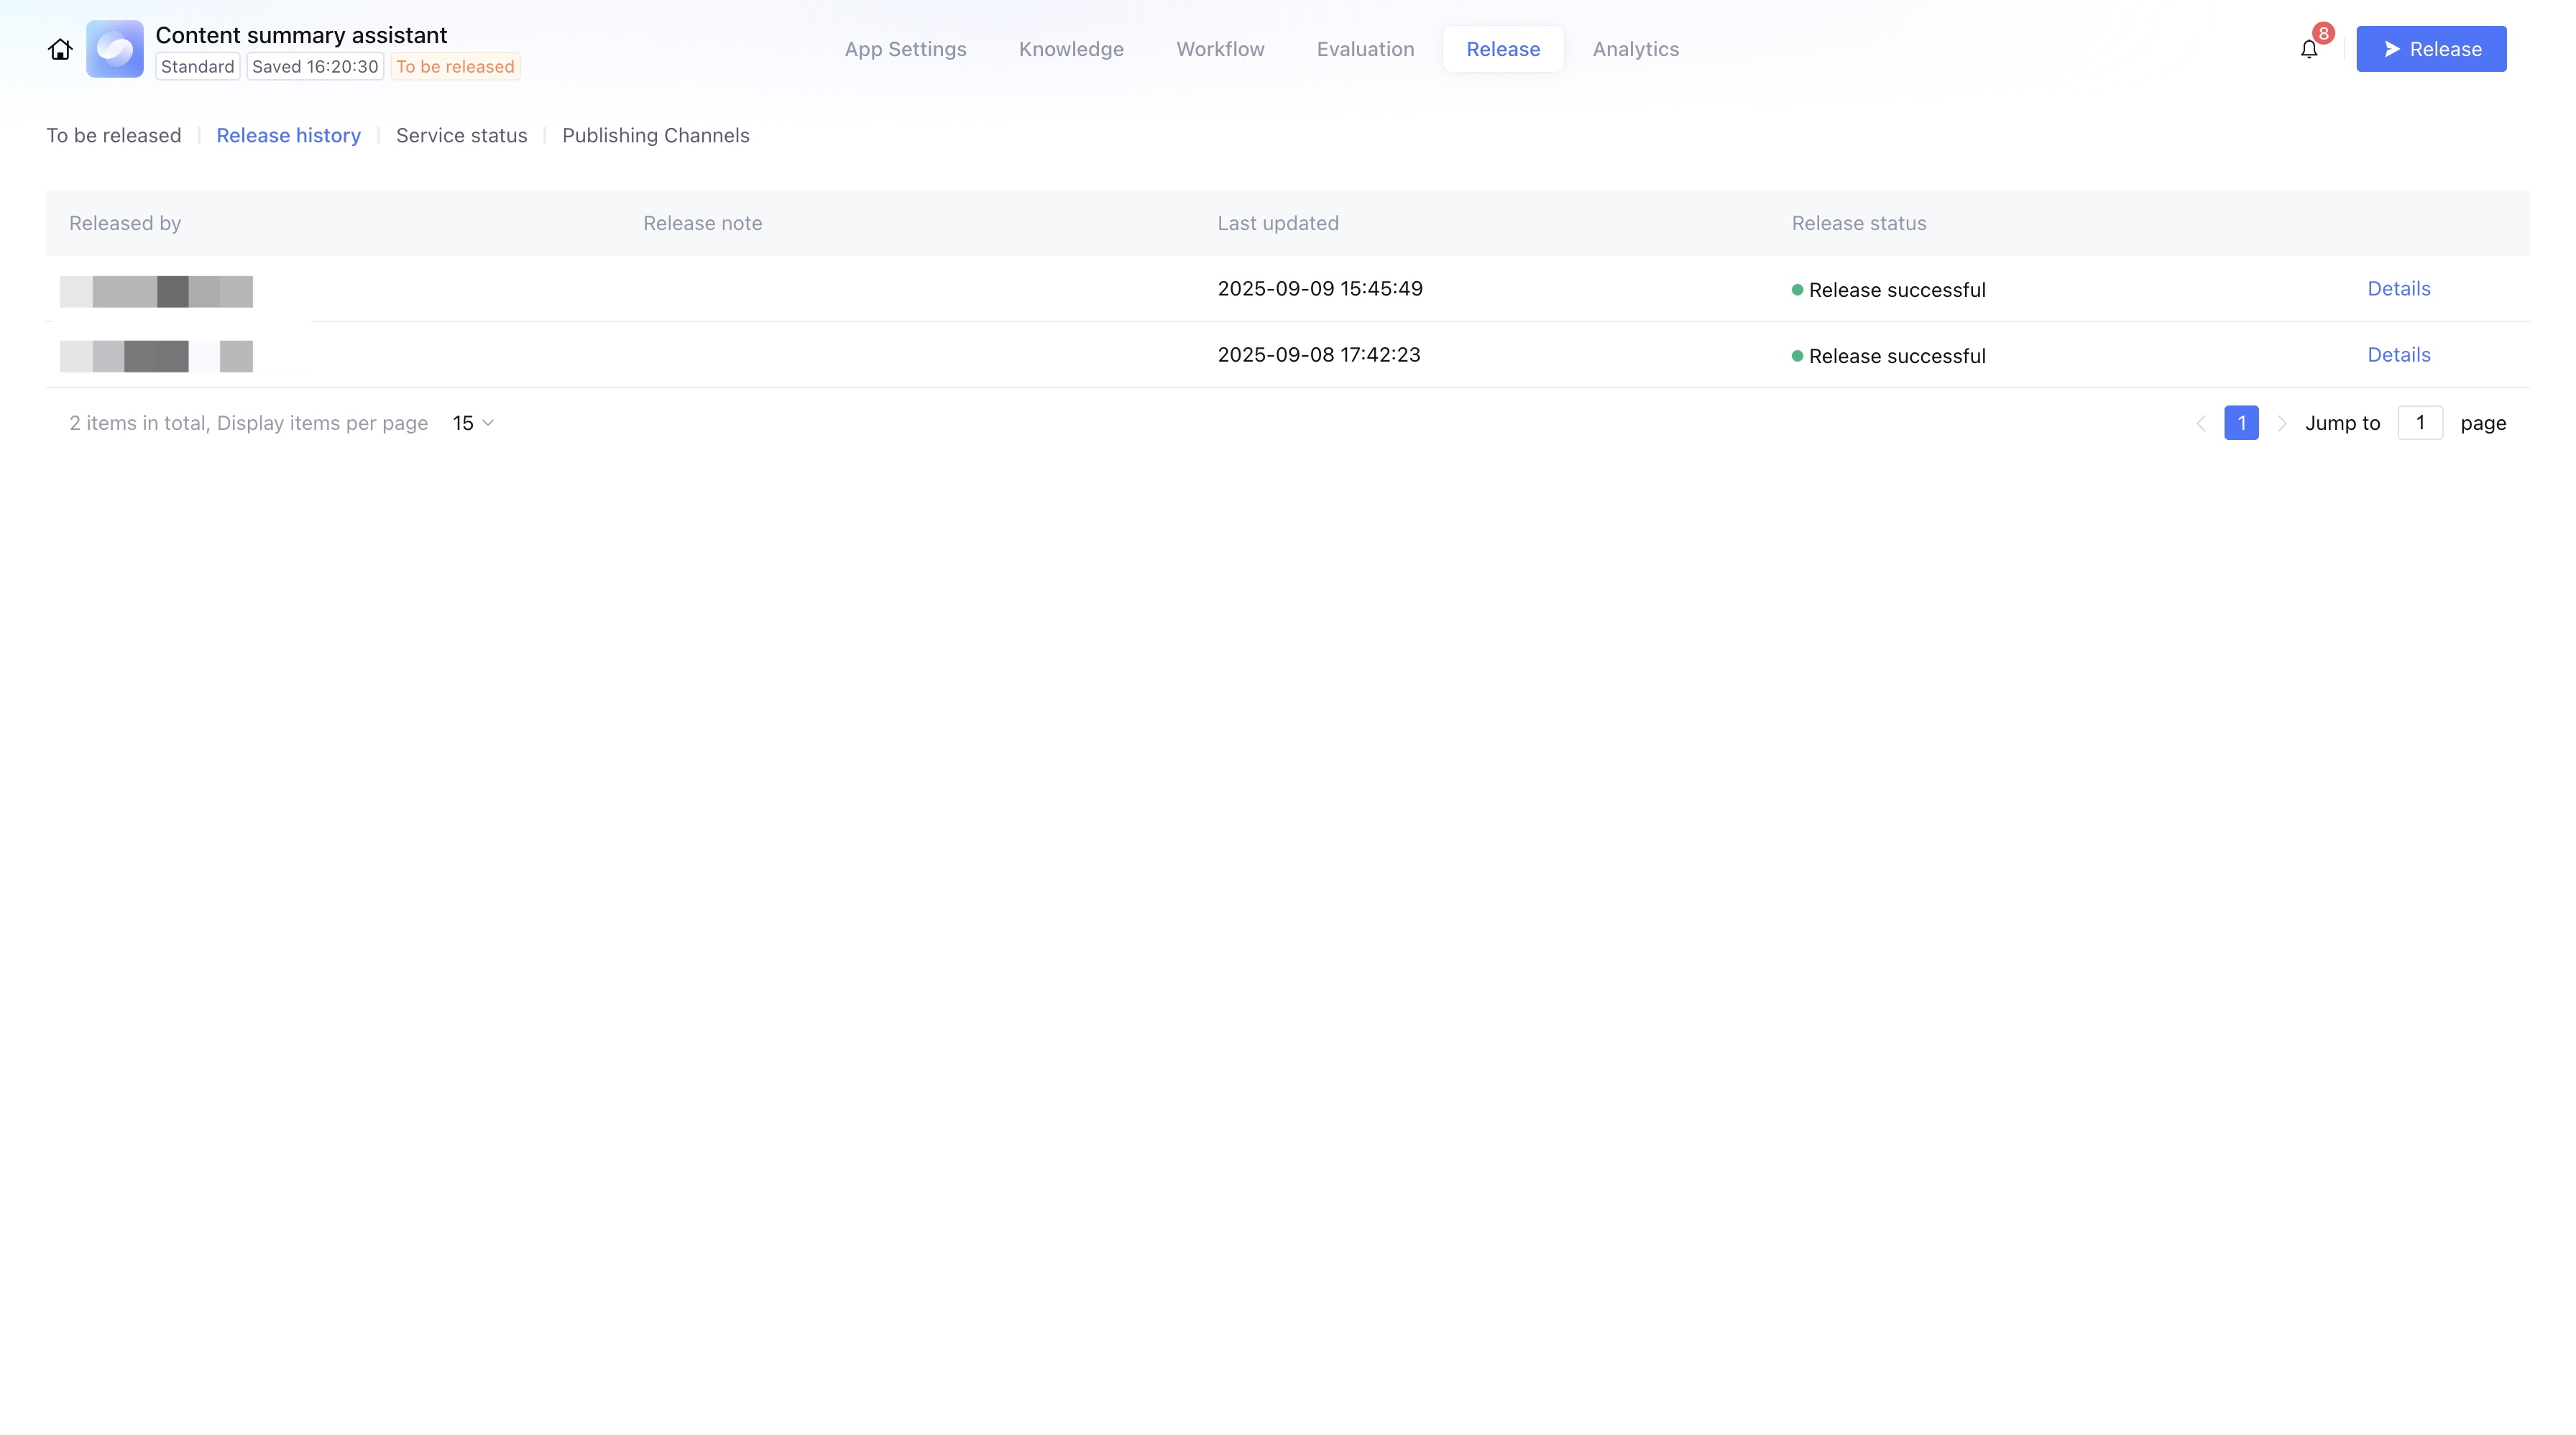Open the Analytics tab
The image size is (2576, 1435).
(x=1635, y=49)
